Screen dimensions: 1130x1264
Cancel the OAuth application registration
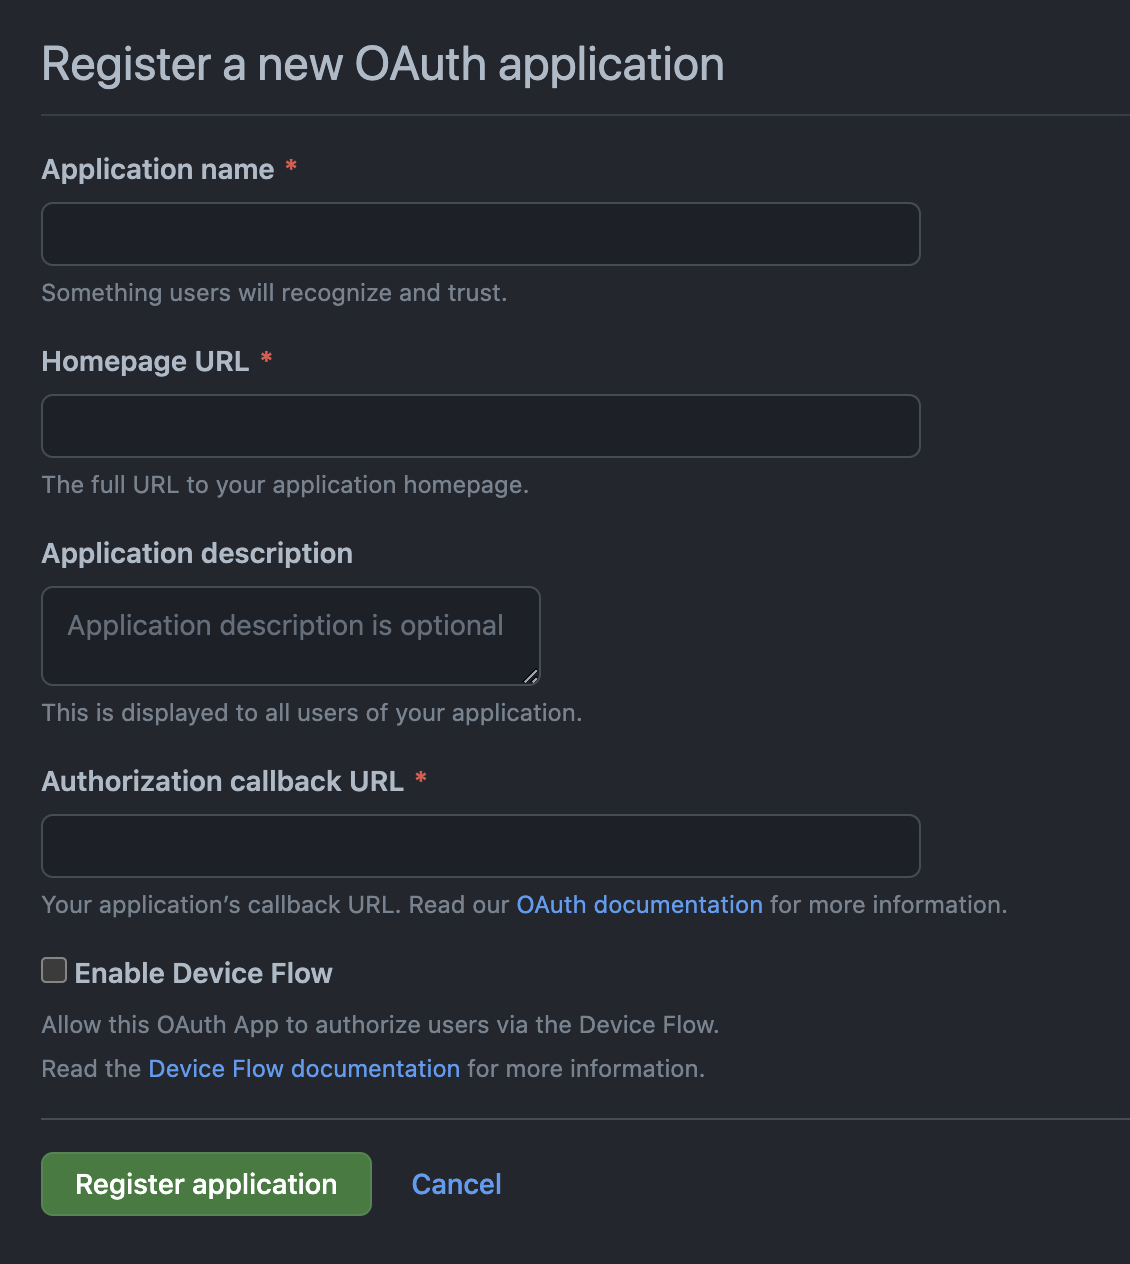456,1184
